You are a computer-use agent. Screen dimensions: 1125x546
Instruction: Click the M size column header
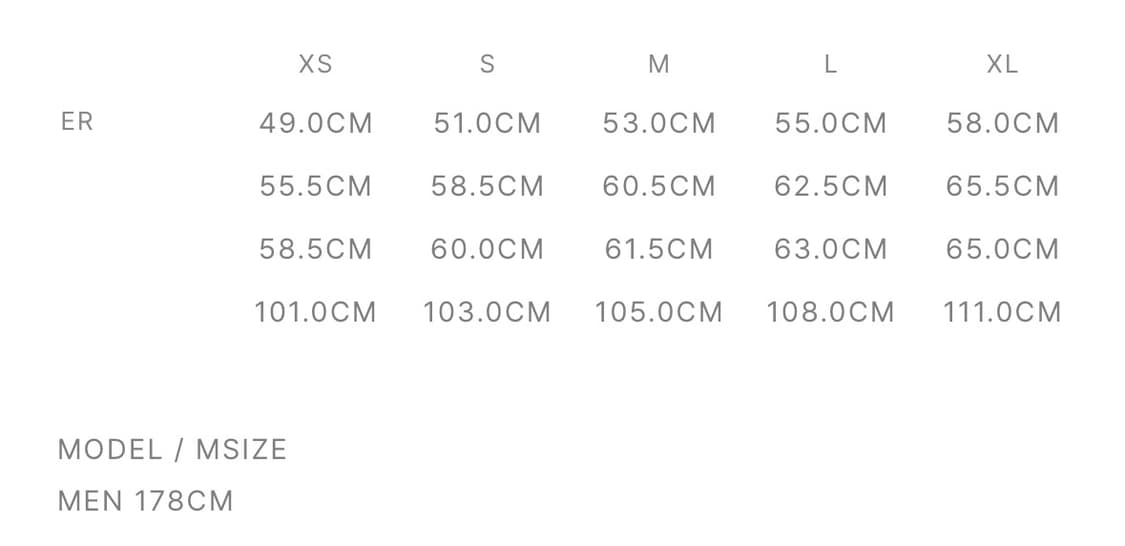coord(658,64)
